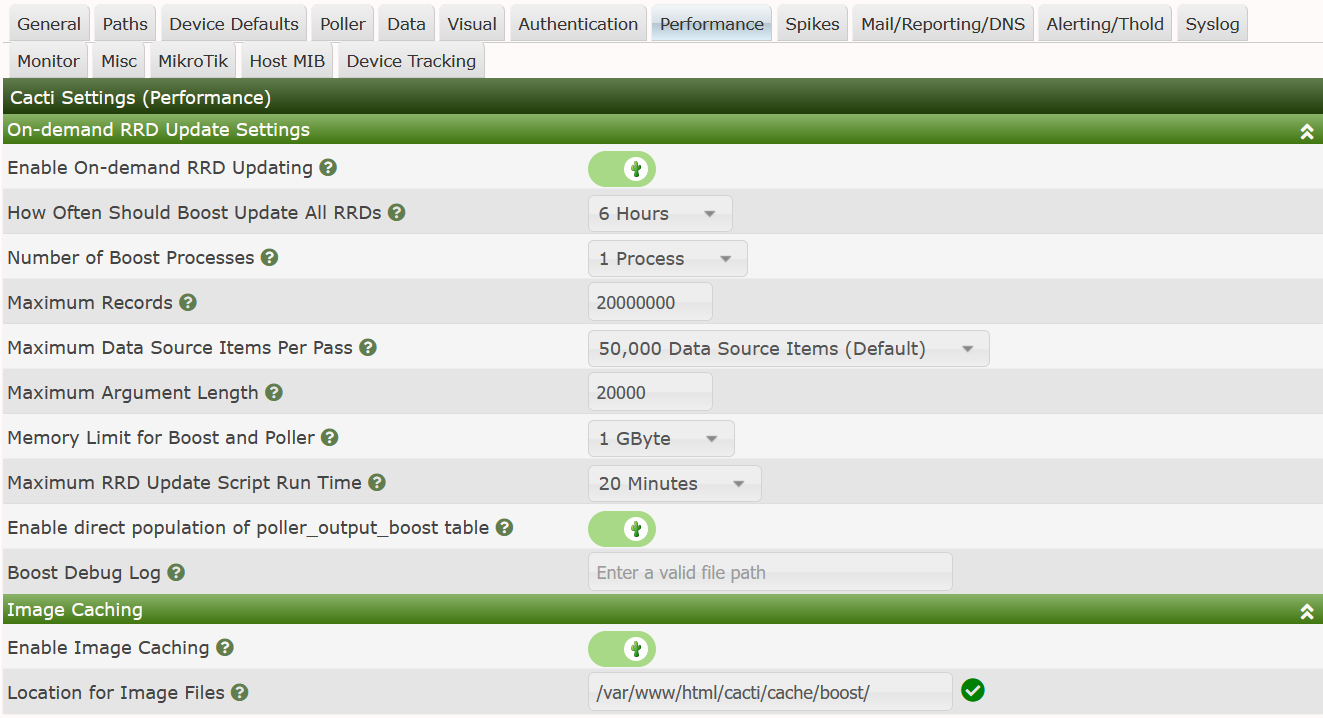Click help icon beside Enable On-demand RRD Updating
Viewport: 1323px width, 718px height.
(327, 168)
